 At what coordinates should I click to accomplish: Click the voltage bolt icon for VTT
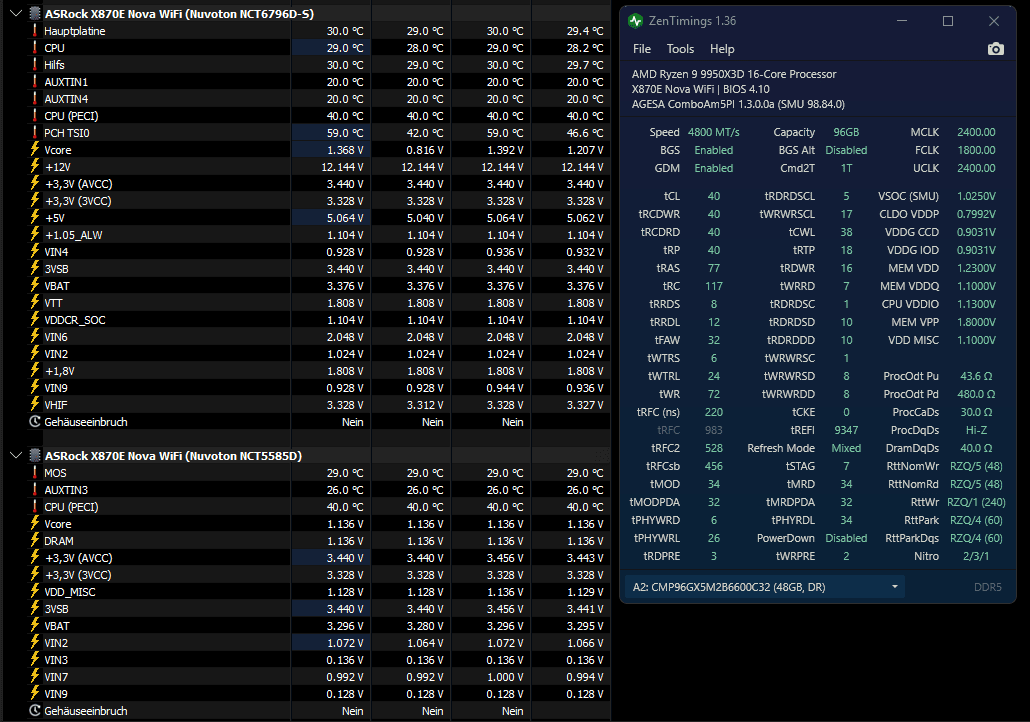tap(35, 302)
